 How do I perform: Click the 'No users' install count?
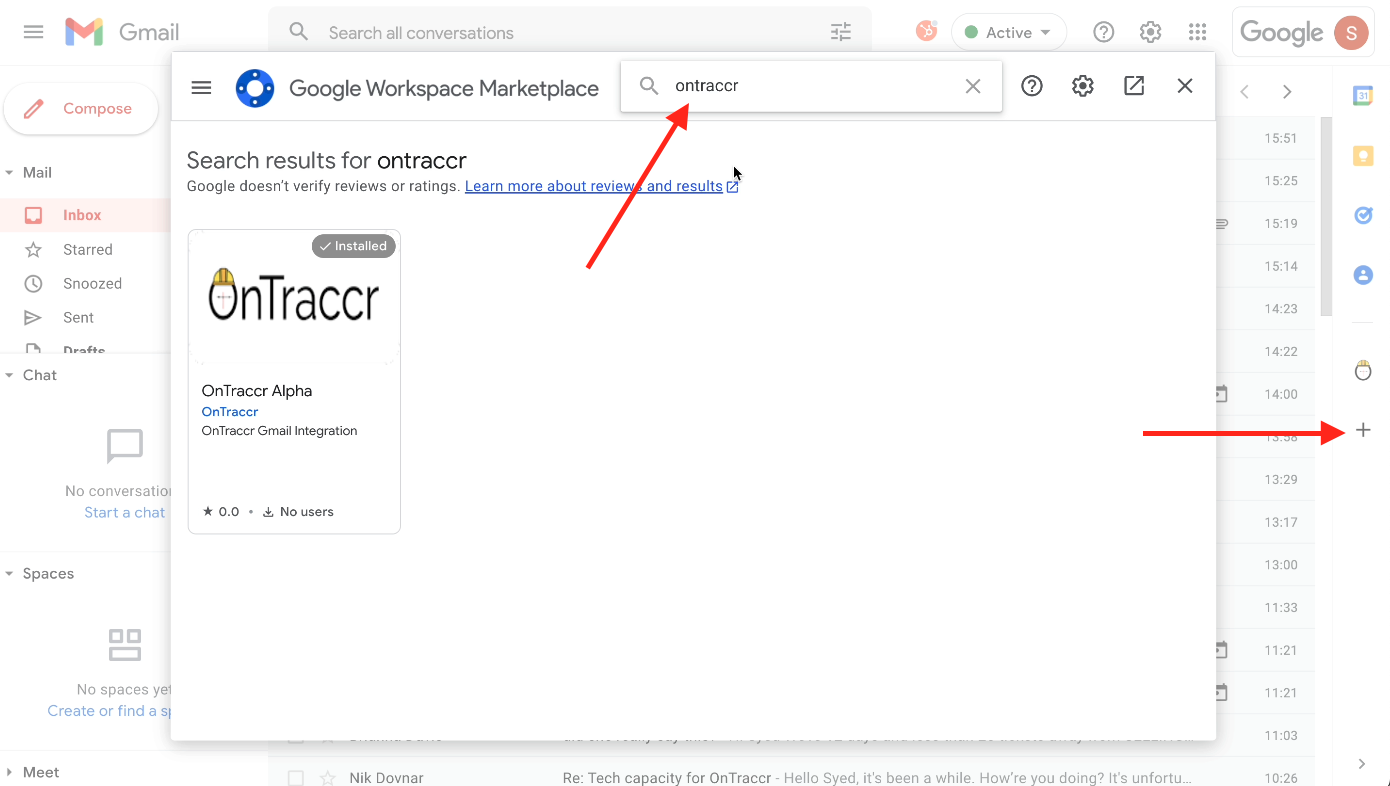click(298, 512)
